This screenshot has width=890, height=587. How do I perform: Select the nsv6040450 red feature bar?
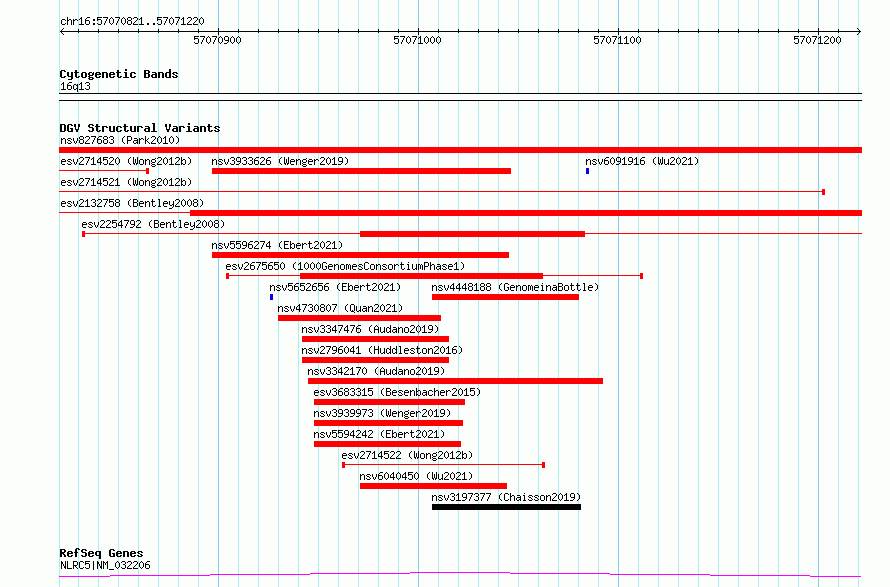coord(433,486)
